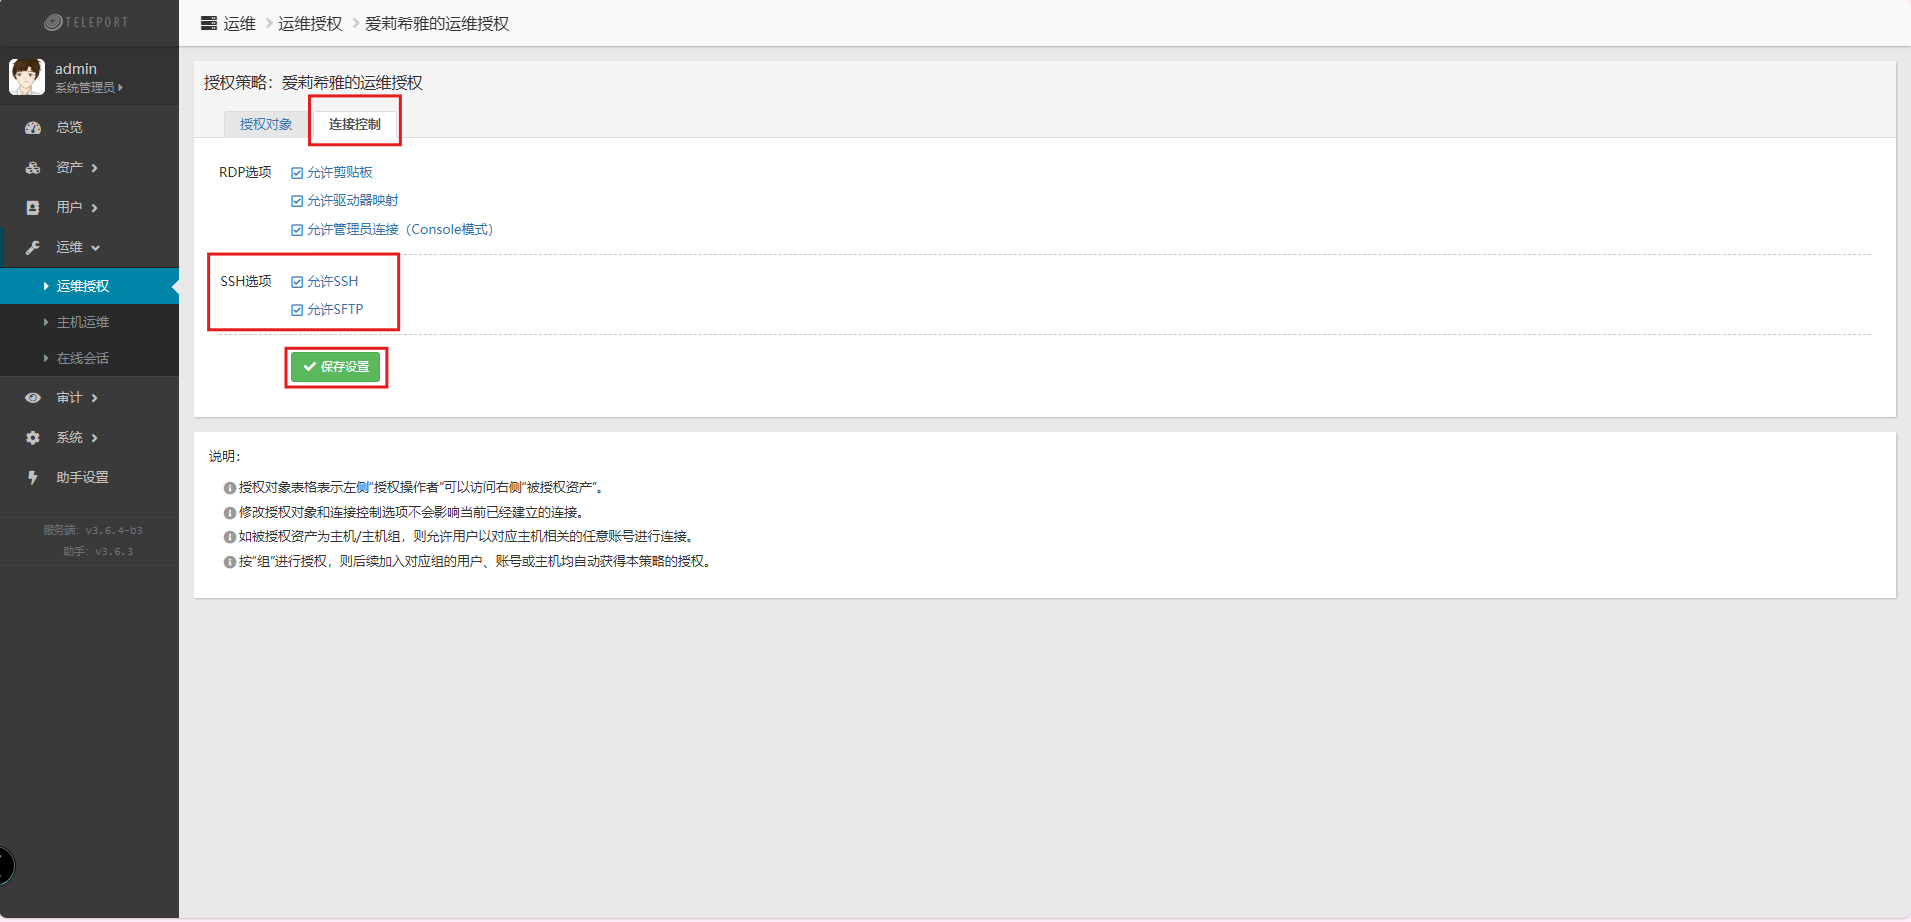Collapse the 运维 menu chevron

96,248
